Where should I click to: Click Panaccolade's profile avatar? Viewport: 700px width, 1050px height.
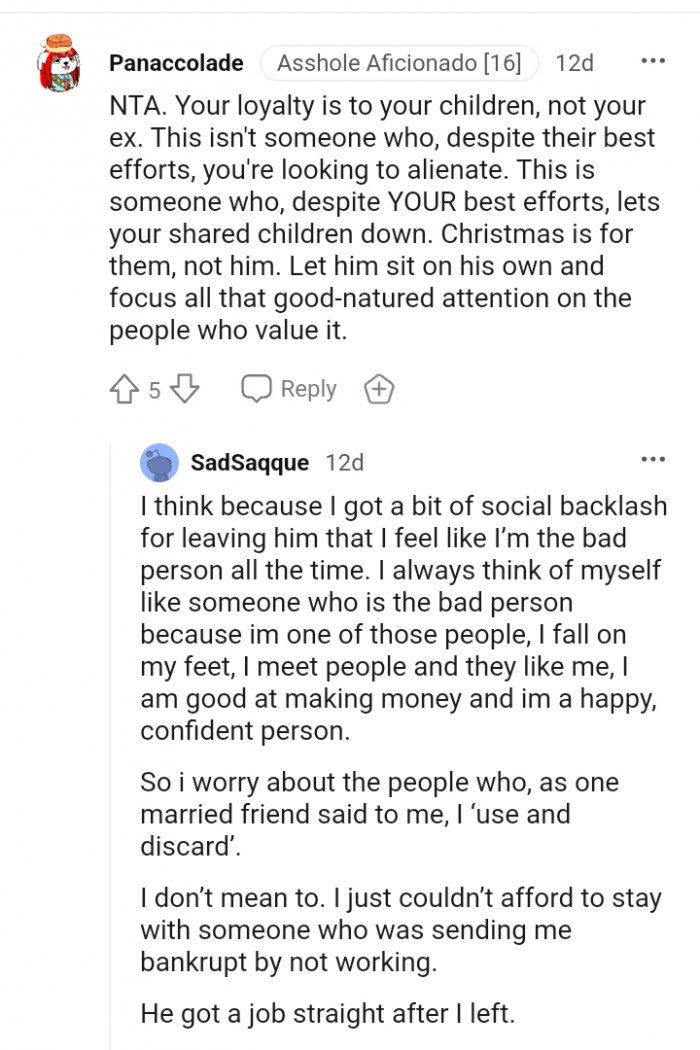coord(59,63)
